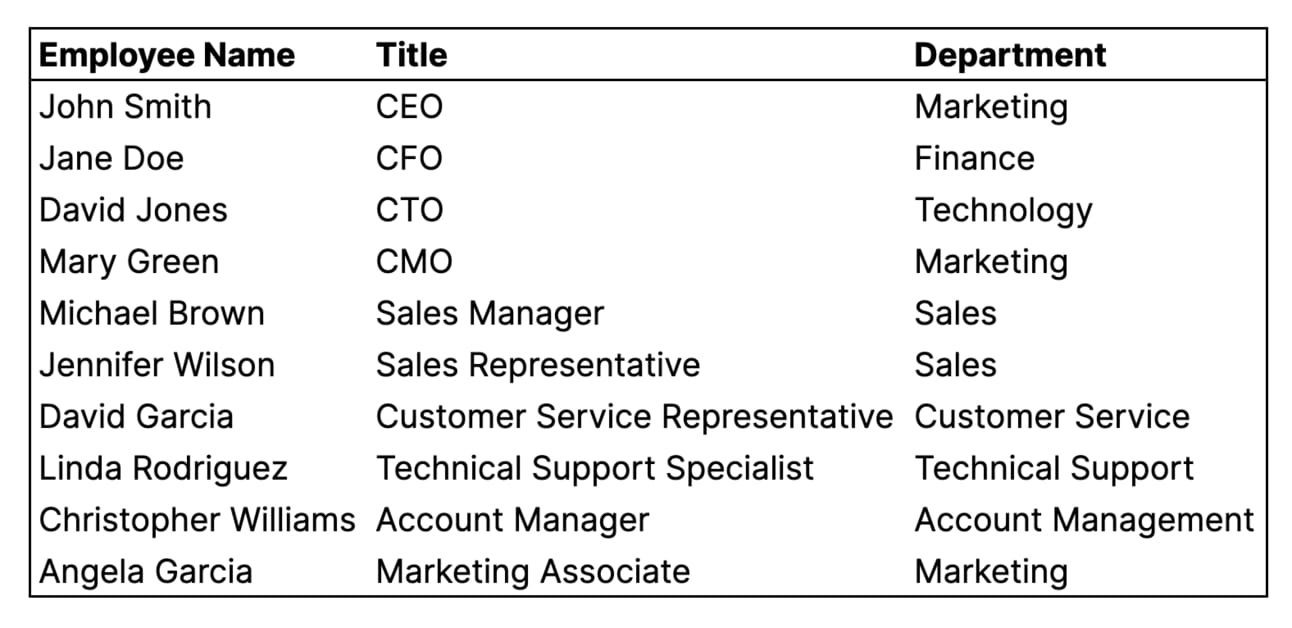Select the Mary Green name cell
1292x628 pixels.
point(129,263)
